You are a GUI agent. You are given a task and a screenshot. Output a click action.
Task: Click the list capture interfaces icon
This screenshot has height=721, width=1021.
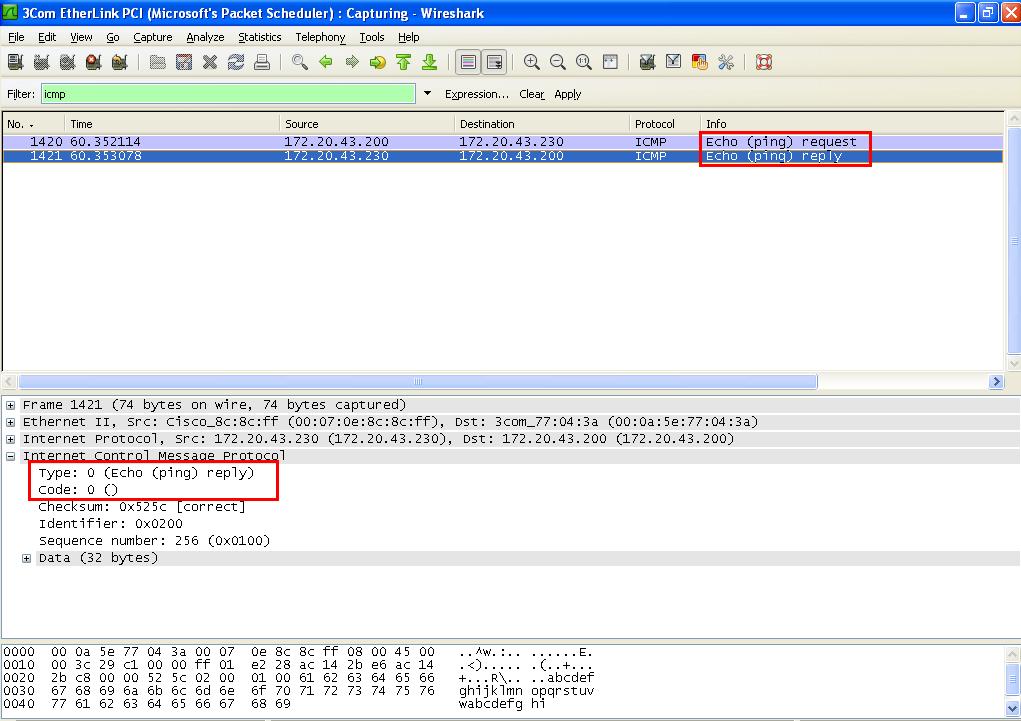16,62
